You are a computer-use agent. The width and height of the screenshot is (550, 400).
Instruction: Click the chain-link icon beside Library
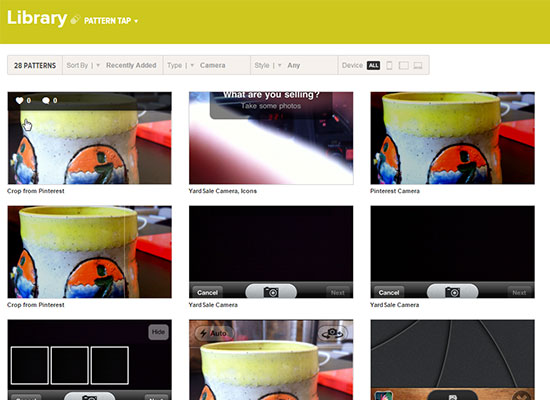(x=75, y=20)
